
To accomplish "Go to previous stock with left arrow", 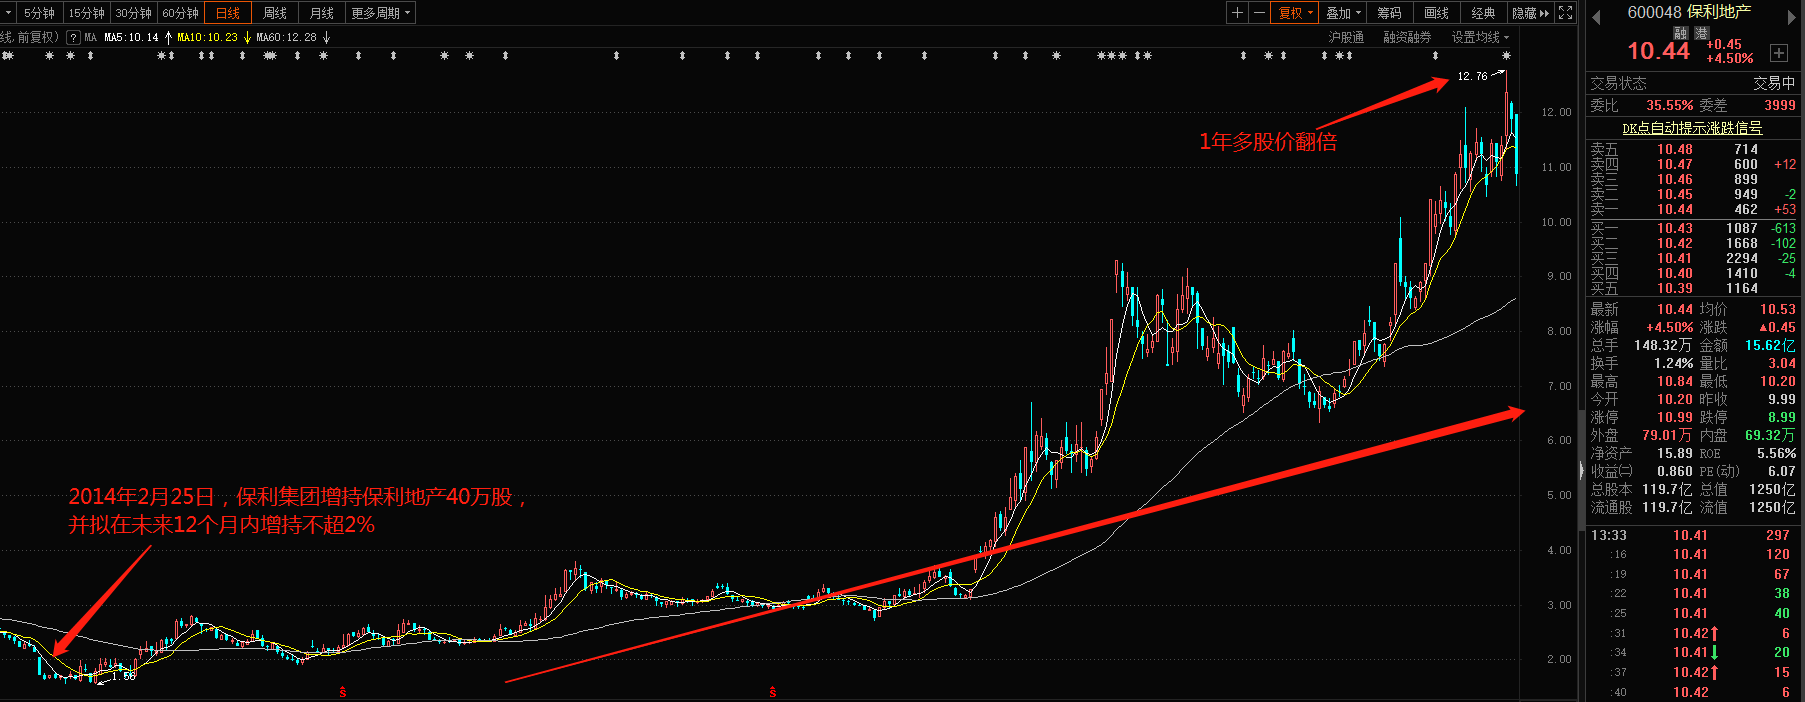I will point(1596,16).
